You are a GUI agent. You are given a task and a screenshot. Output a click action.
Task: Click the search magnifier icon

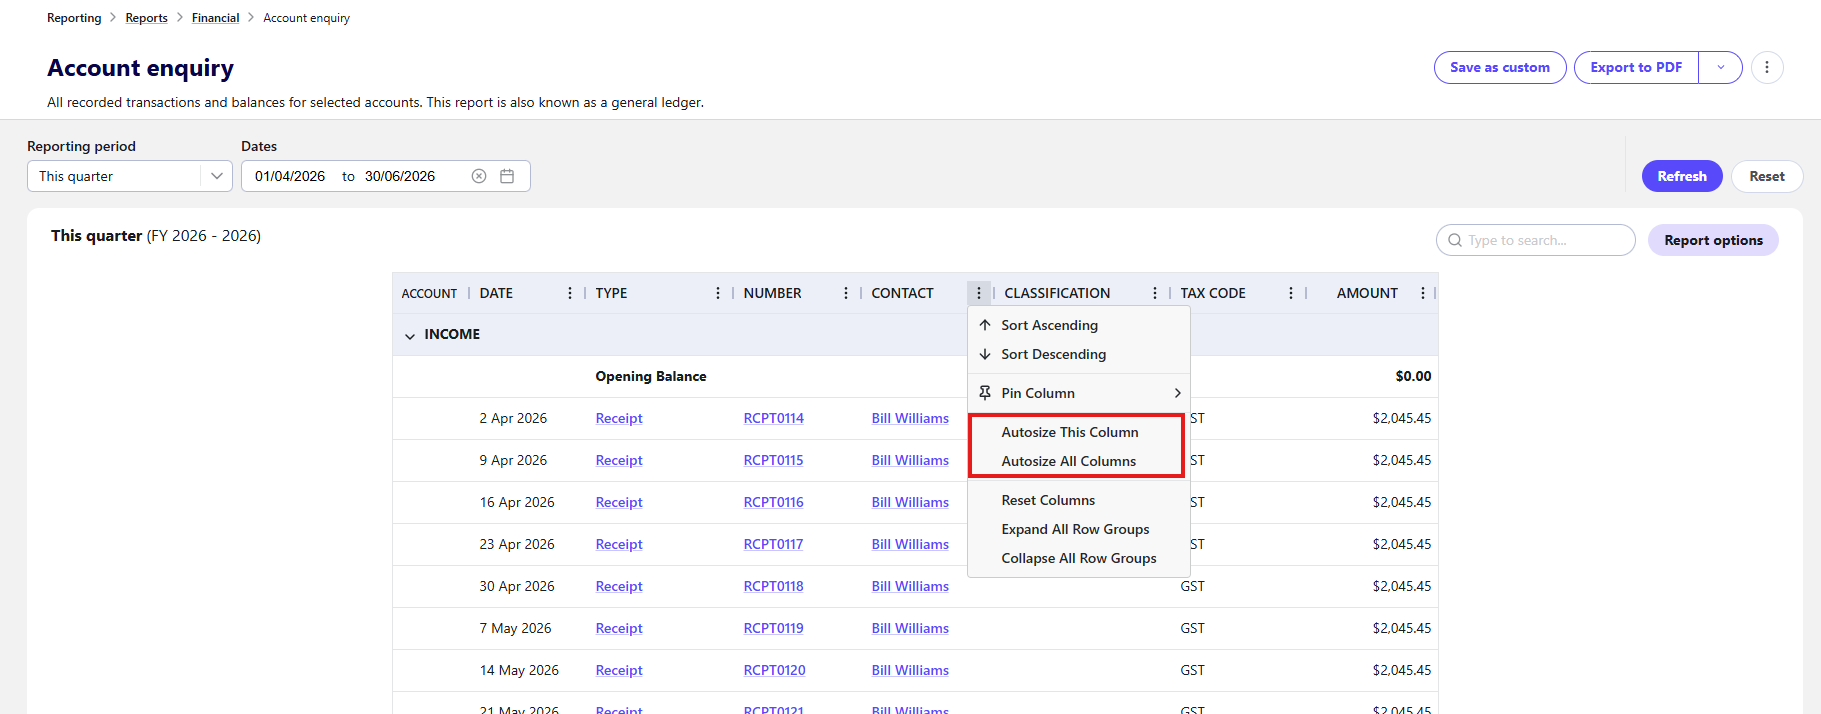1455,240
